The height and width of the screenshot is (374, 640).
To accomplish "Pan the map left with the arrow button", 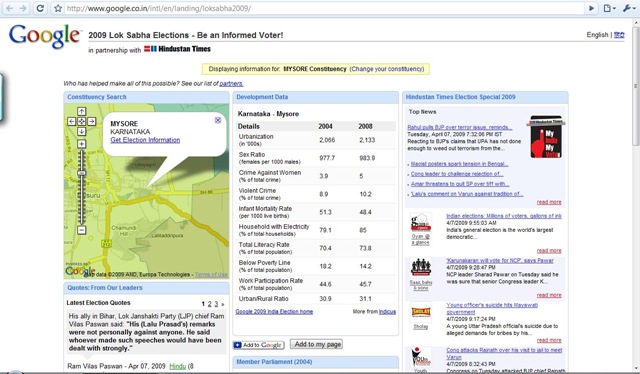I will [x=71, y=121].
